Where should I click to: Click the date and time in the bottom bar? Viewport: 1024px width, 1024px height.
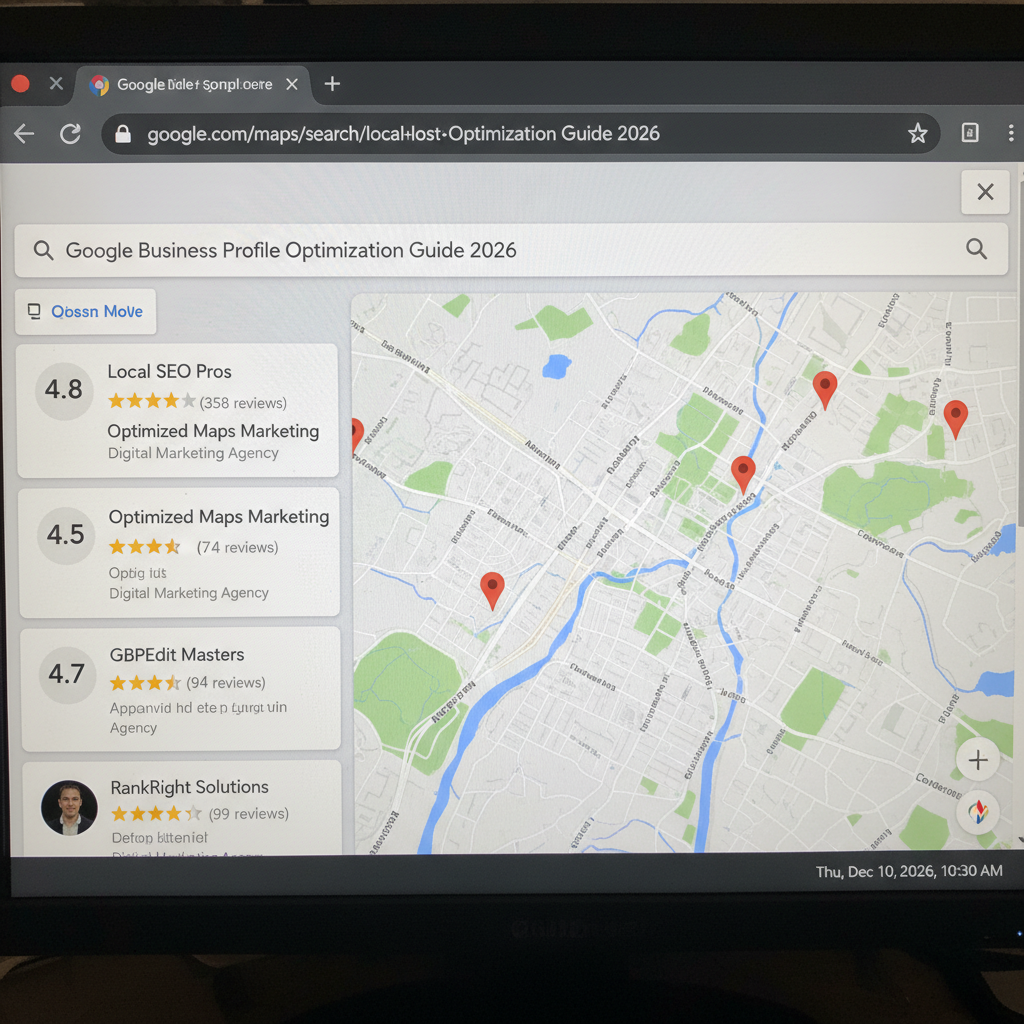coord(908,871)
